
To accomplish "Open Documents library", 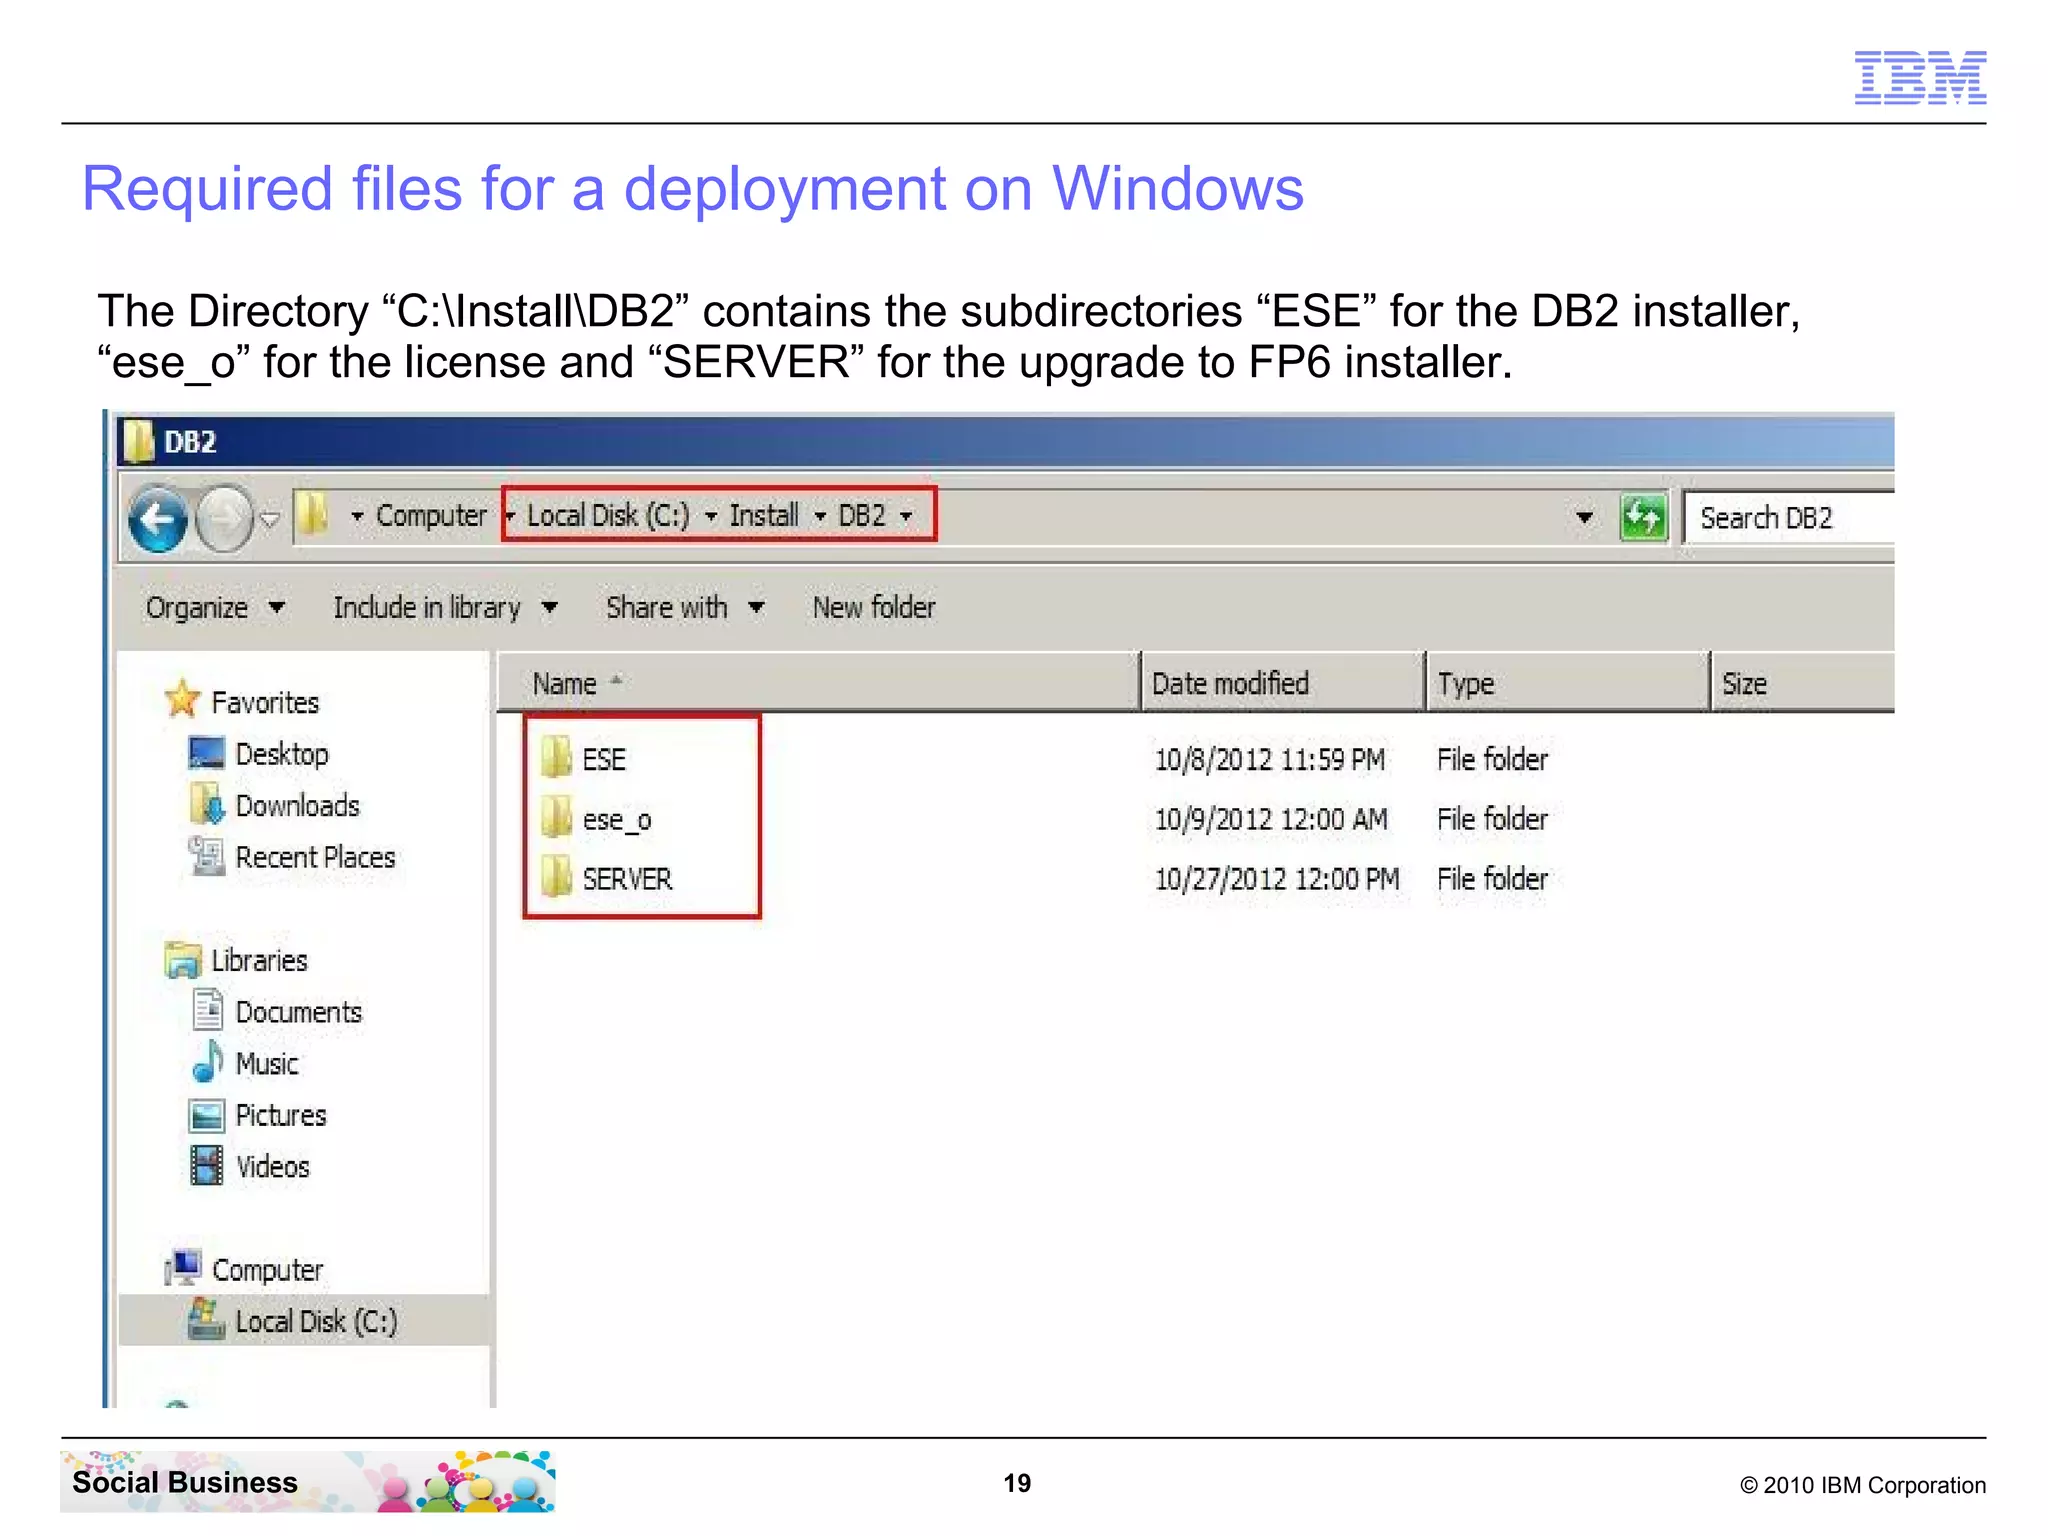I will pyautogui.click(x=298, y=1013).
